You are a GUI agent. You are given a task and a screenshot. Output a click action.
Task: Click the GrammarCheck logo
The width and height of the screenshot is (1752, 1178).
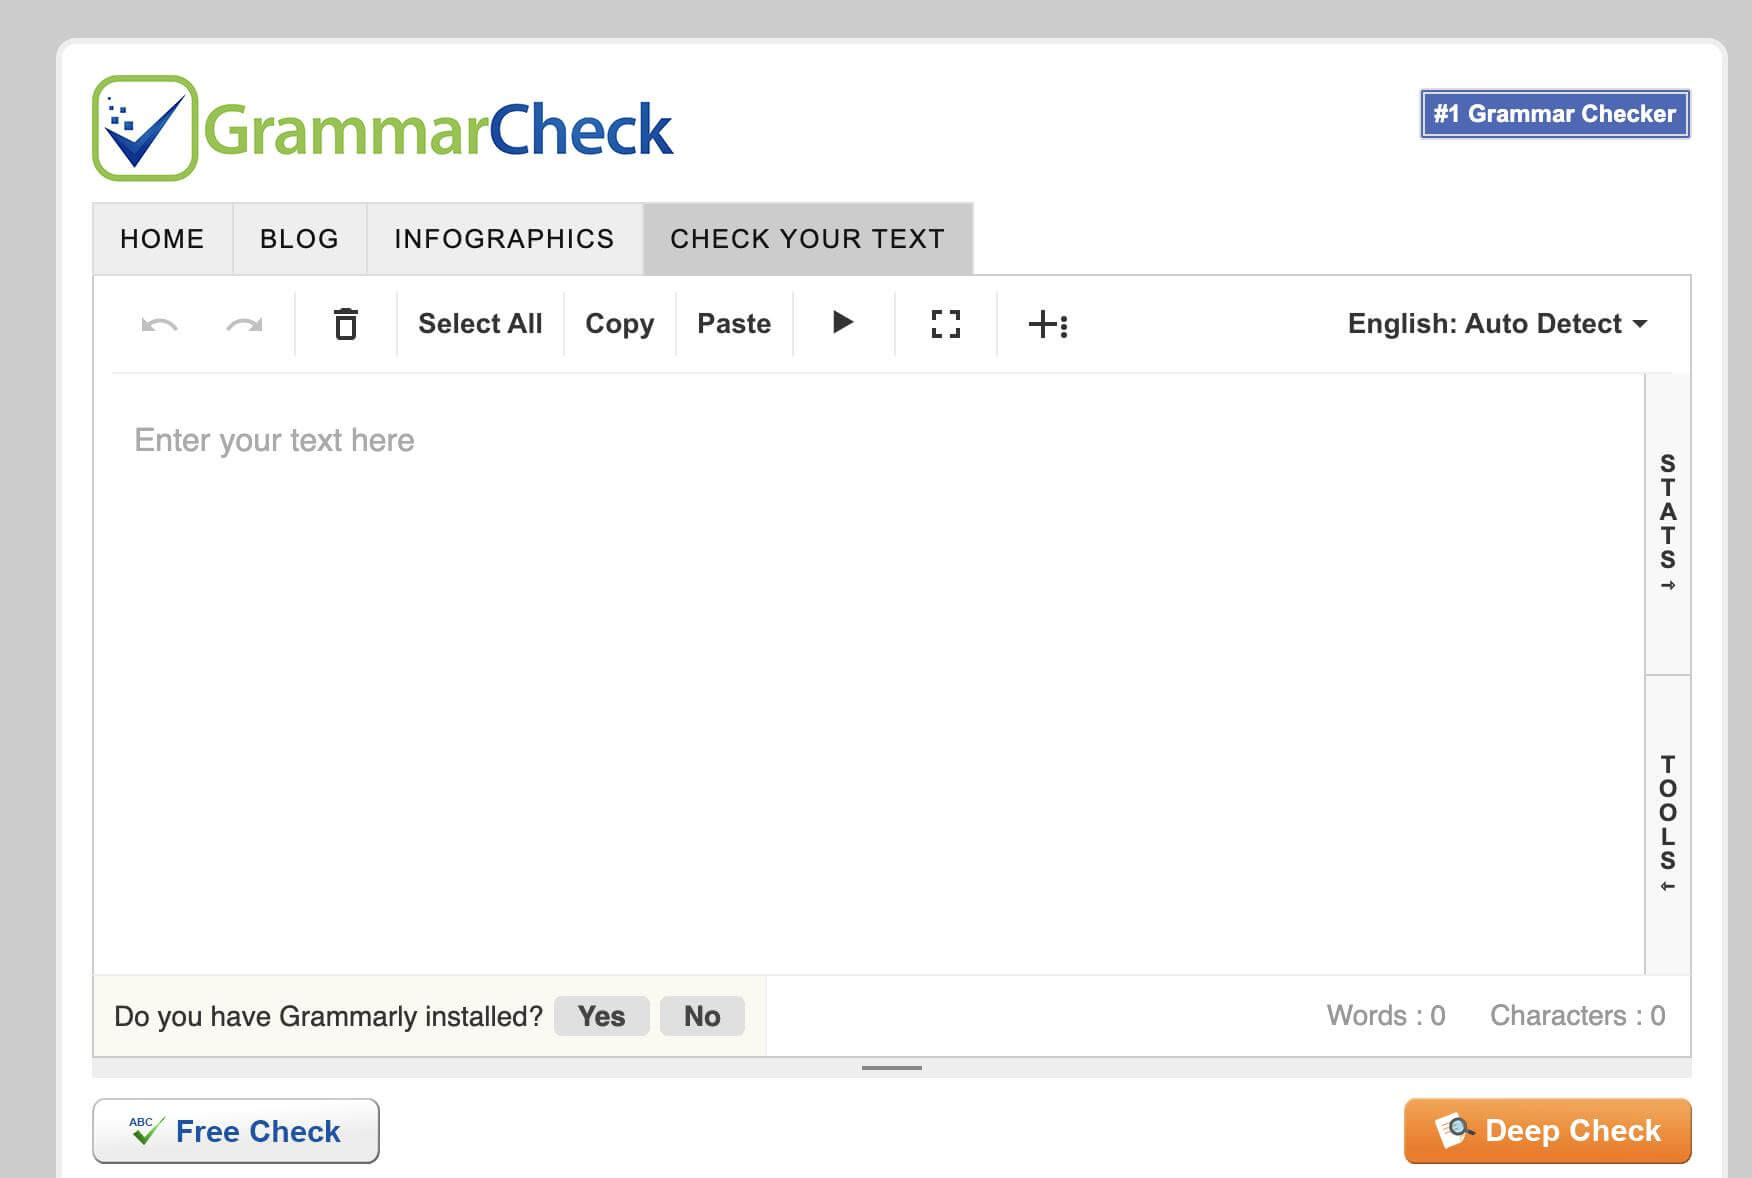[x=383, y=128]
